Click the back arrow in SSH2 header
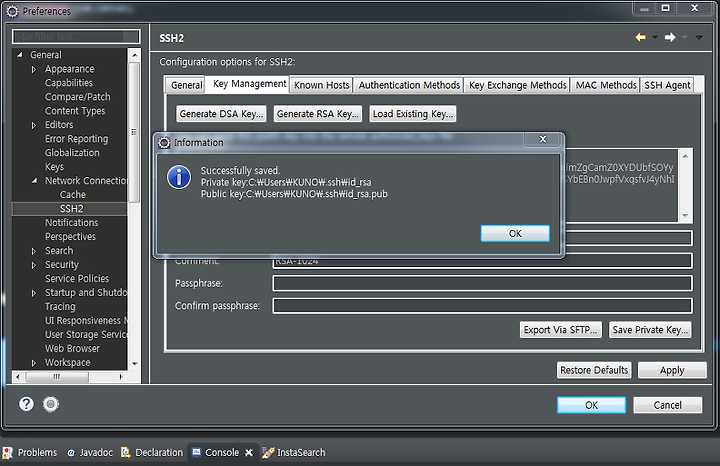Image resolution: width=720 pixels, height=466 pixels. [x=640, y=37]
